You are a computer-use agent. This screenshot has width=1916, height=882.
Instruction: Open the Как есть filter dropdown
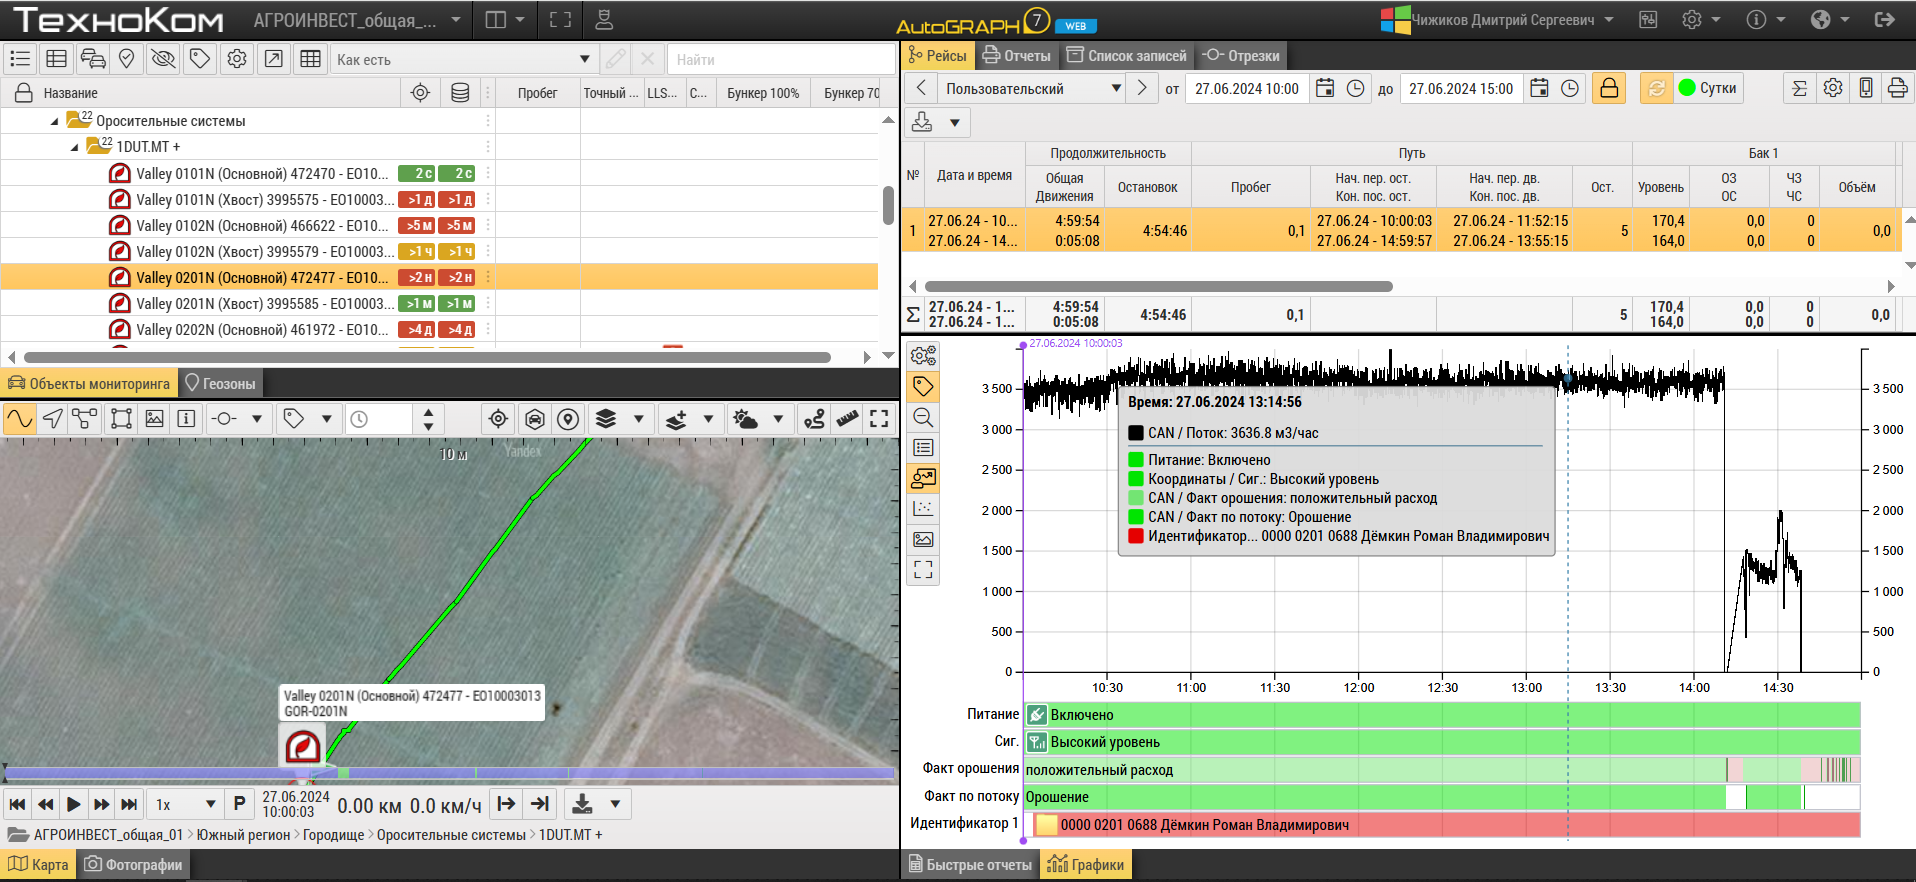[x=463, y=59]
